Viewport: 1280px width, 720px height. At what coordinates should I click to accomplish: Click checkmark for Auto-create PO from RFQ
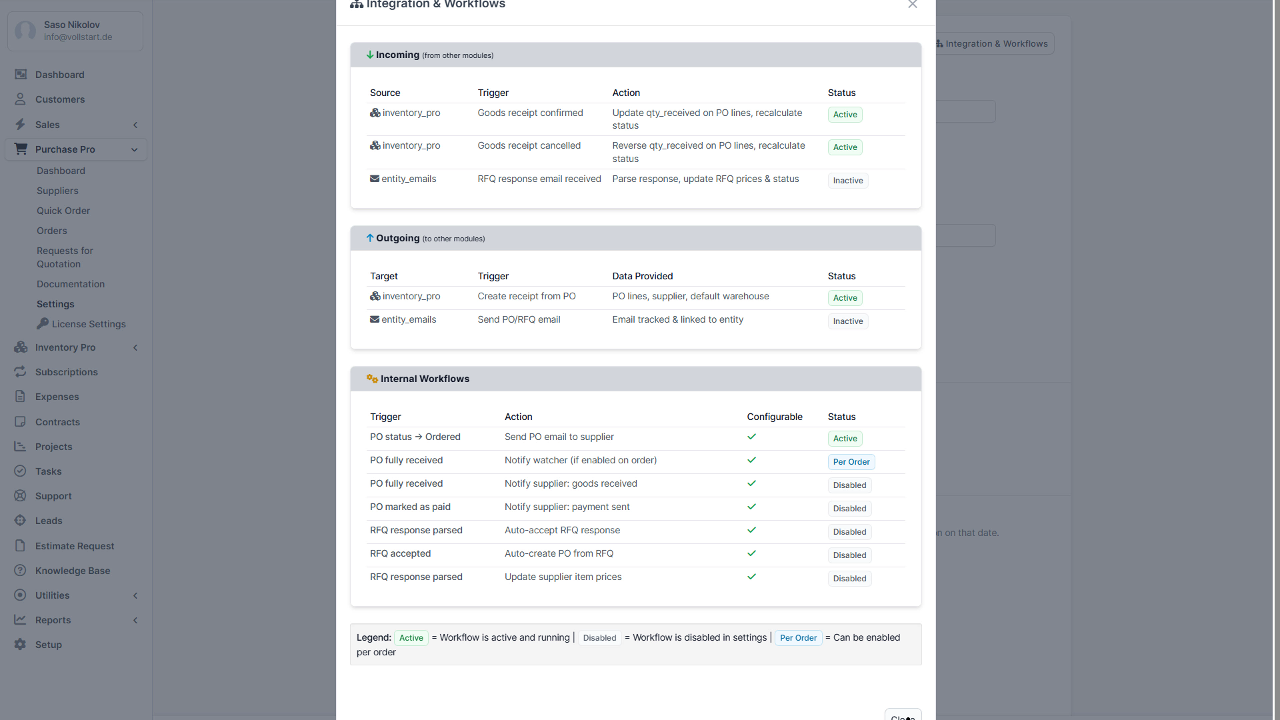click(752, 553)
